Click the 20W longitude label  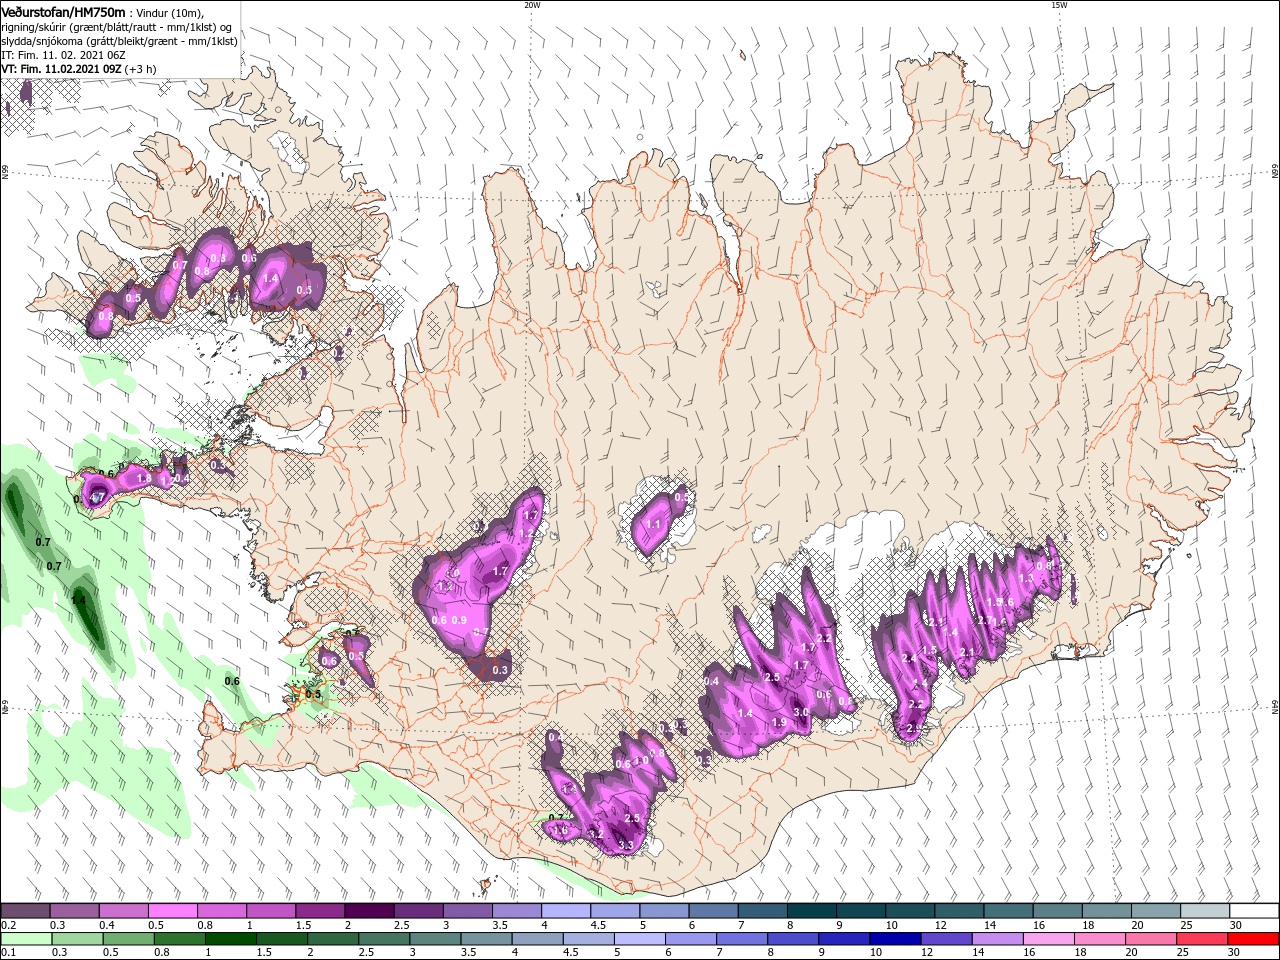tap(532, 5)
